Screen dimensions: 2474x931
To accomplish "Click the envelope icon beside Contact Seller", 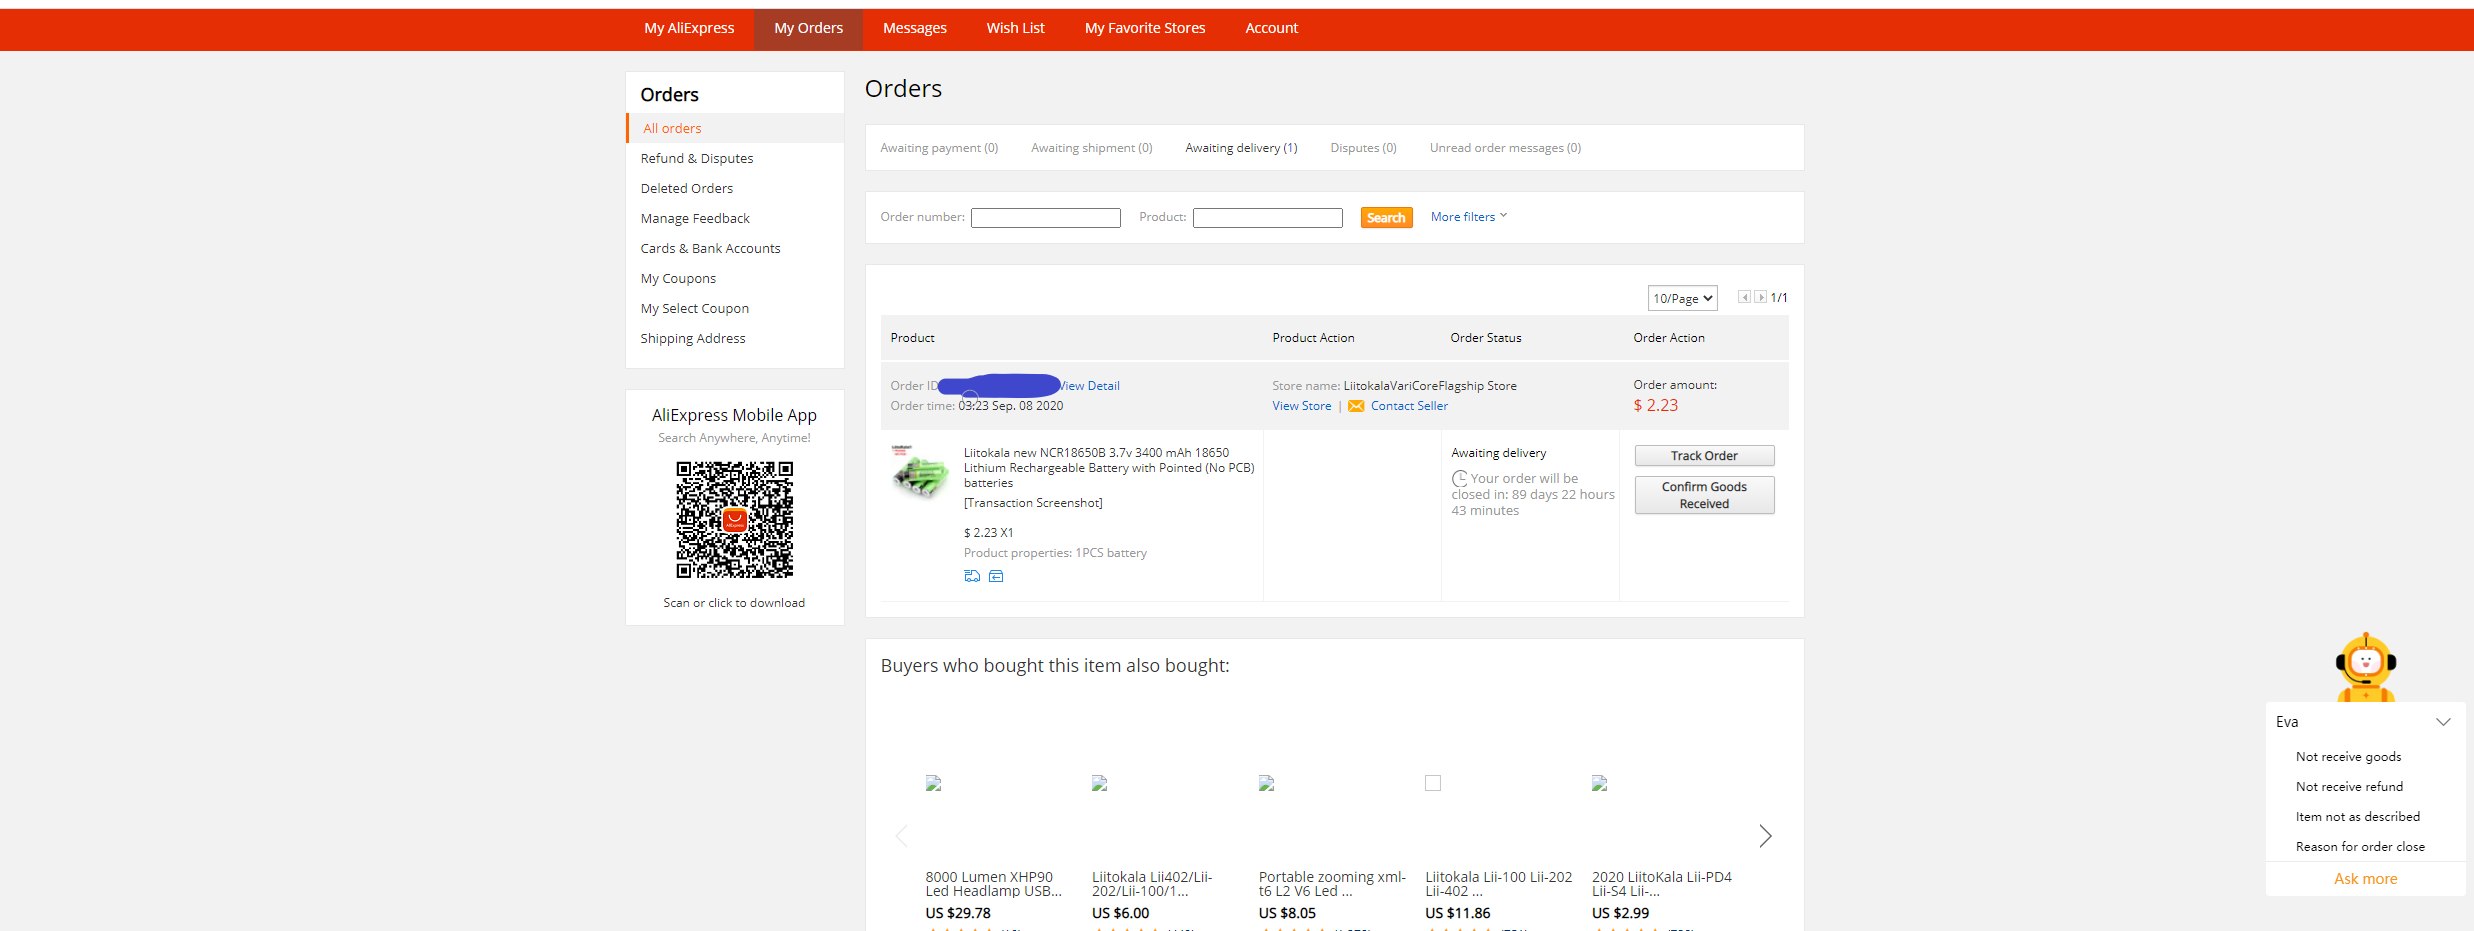I will click(x=1356, y=406).
